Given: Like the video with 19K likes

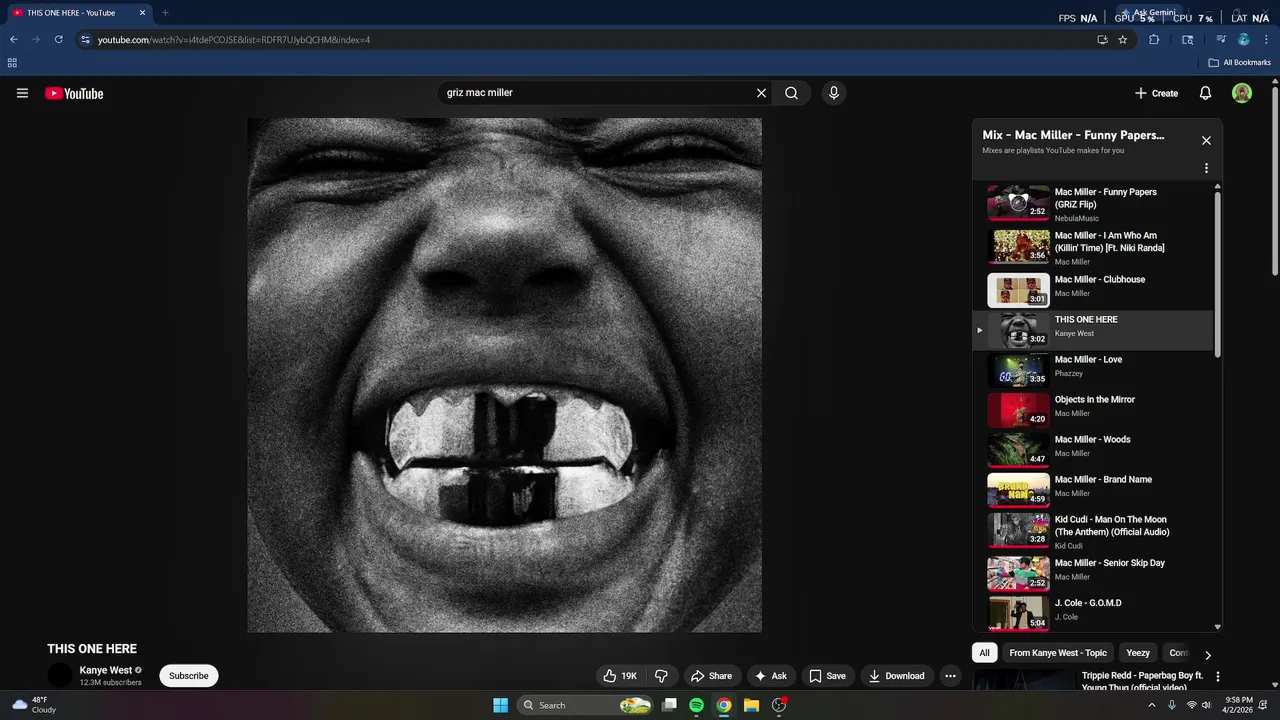Looking at the screenshot, I should pyautogui.click(x=619, y=676).
